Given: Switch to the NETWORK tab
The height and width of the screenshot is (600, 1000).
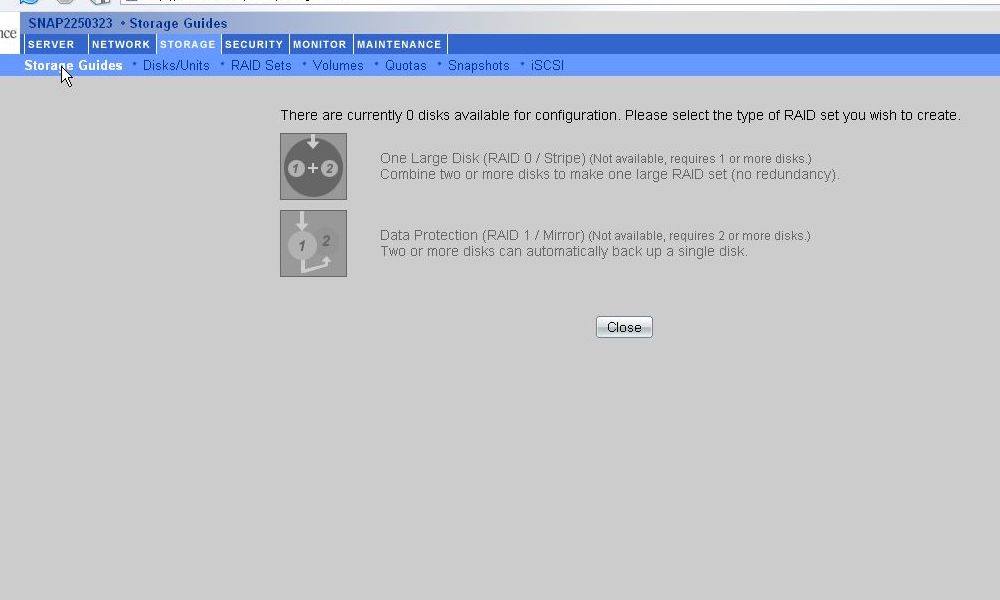Looking at the screenshot, I should point(121,44).
